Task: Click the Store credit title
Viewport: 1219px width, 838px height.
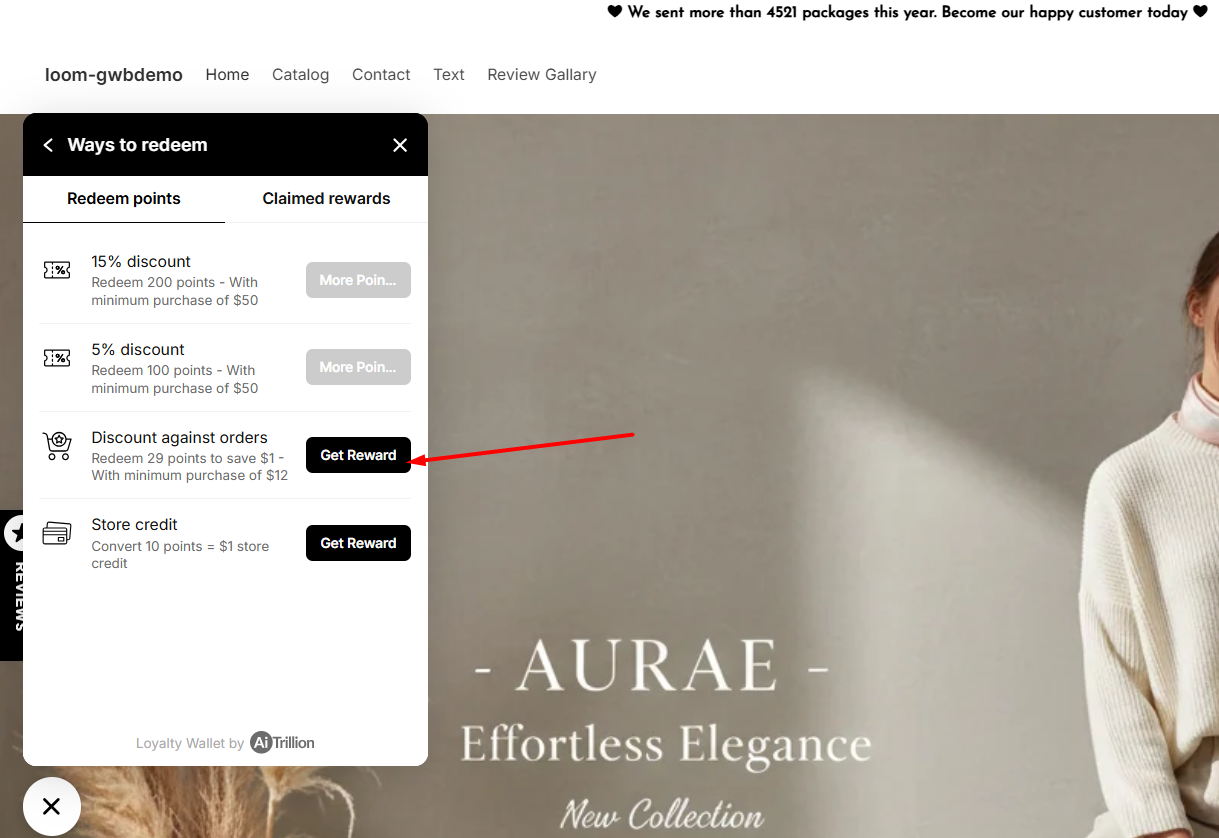Action: click(x=135, y=525)
